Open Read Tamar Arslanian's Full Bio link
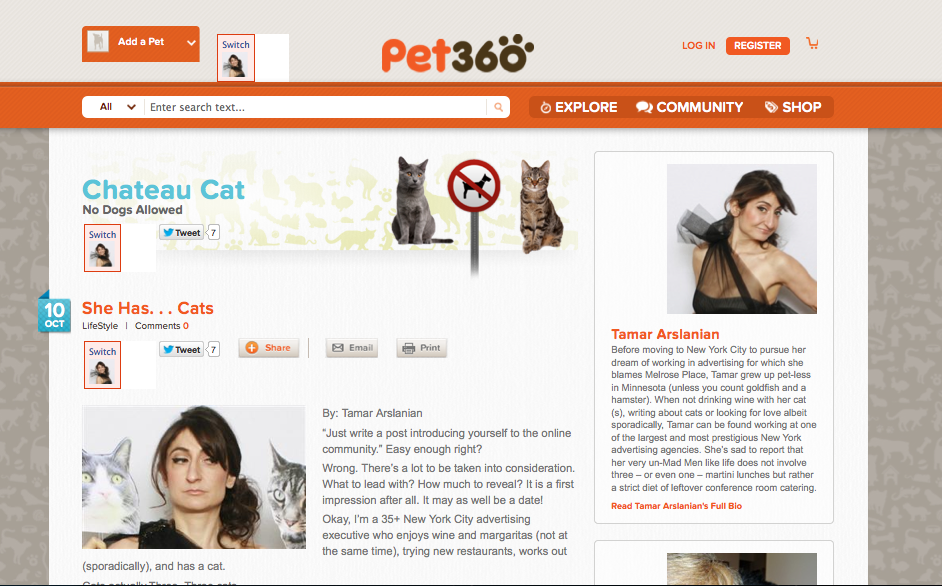 coord(676,506)
